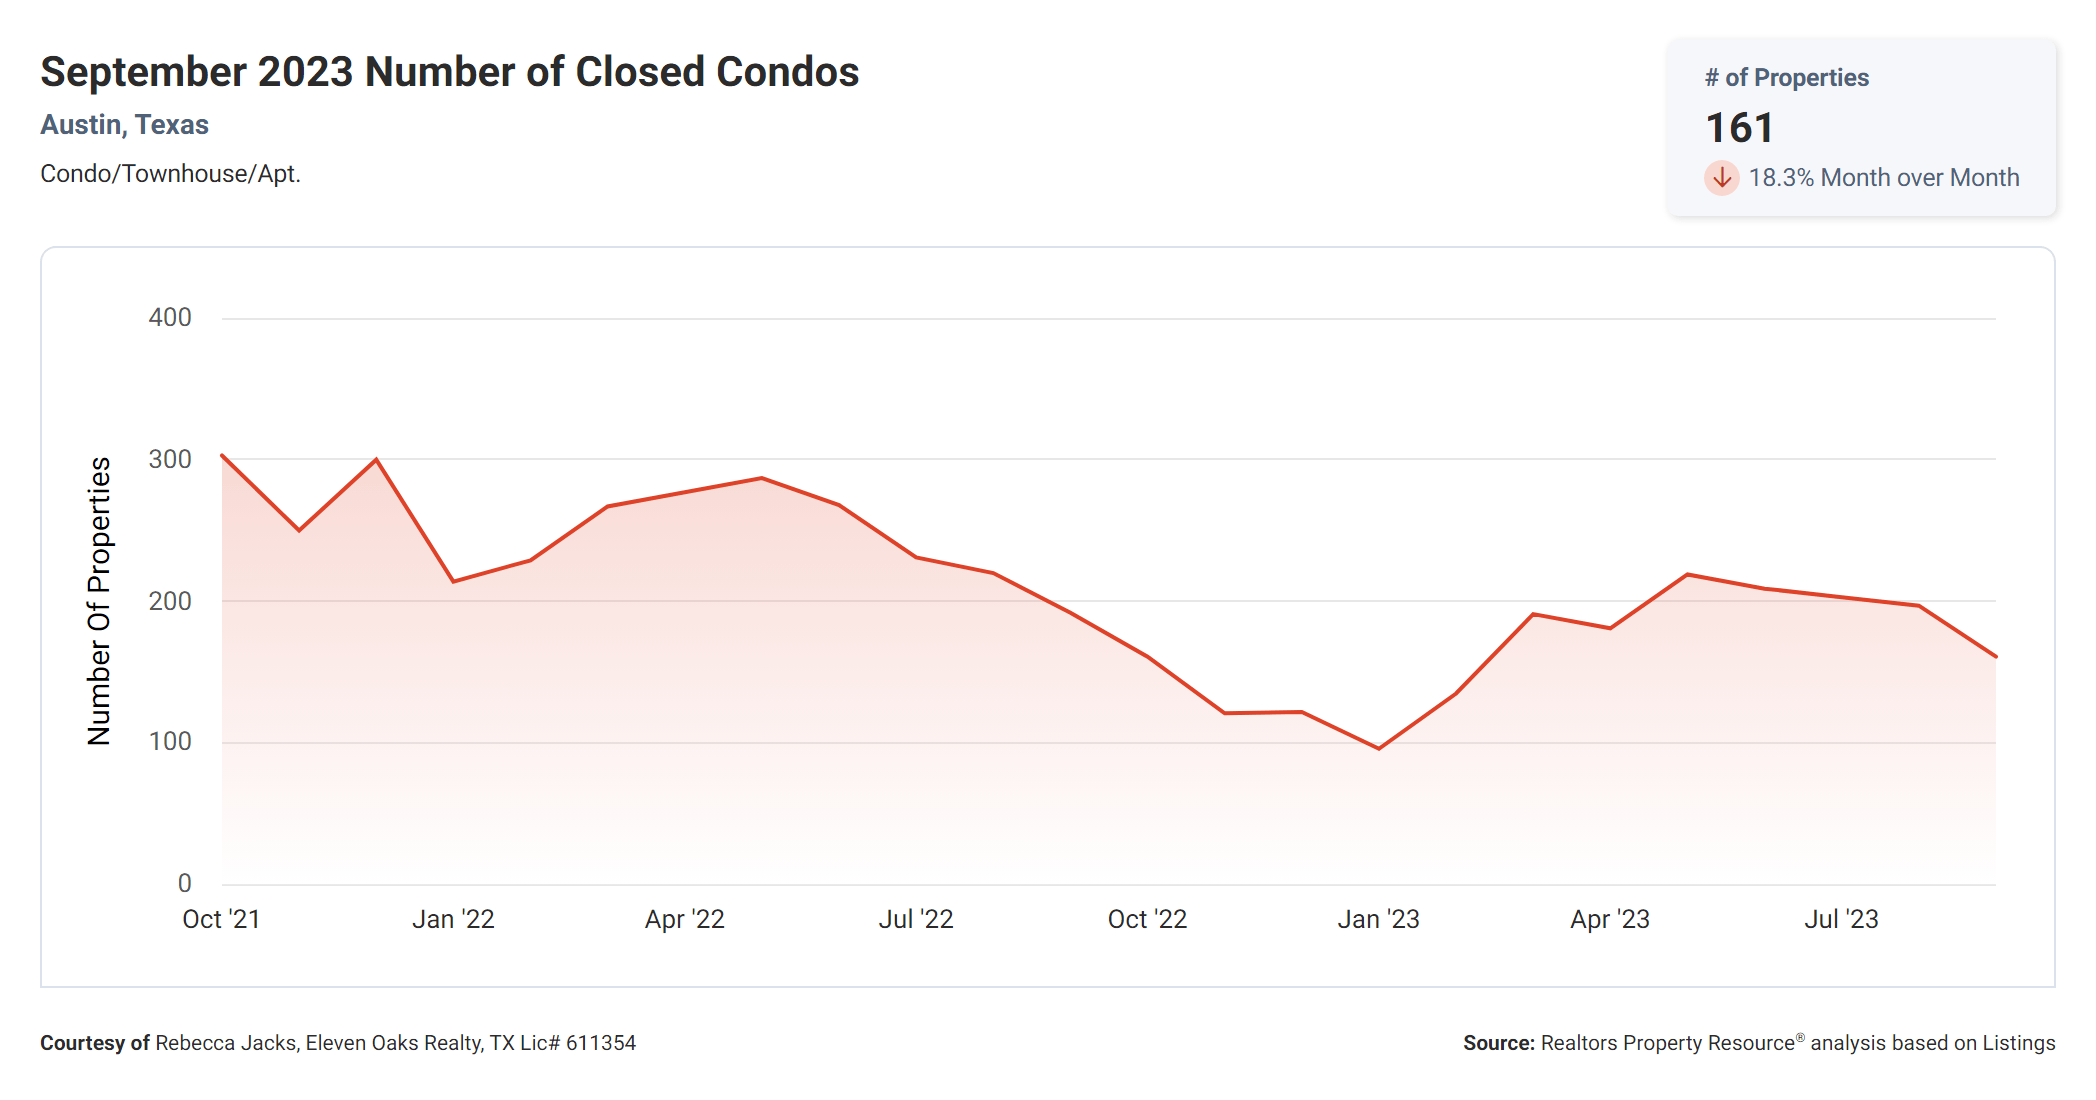Click the '18.3% Month over Month' text
This screenshot has height=1100, width=2096.
point(1883,178)
